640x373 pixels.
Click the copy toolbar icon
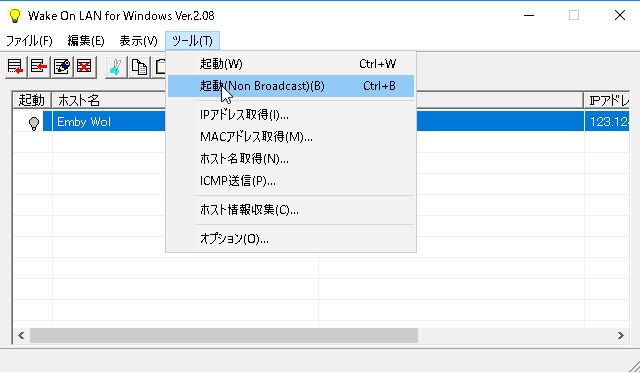coord(139,67)
